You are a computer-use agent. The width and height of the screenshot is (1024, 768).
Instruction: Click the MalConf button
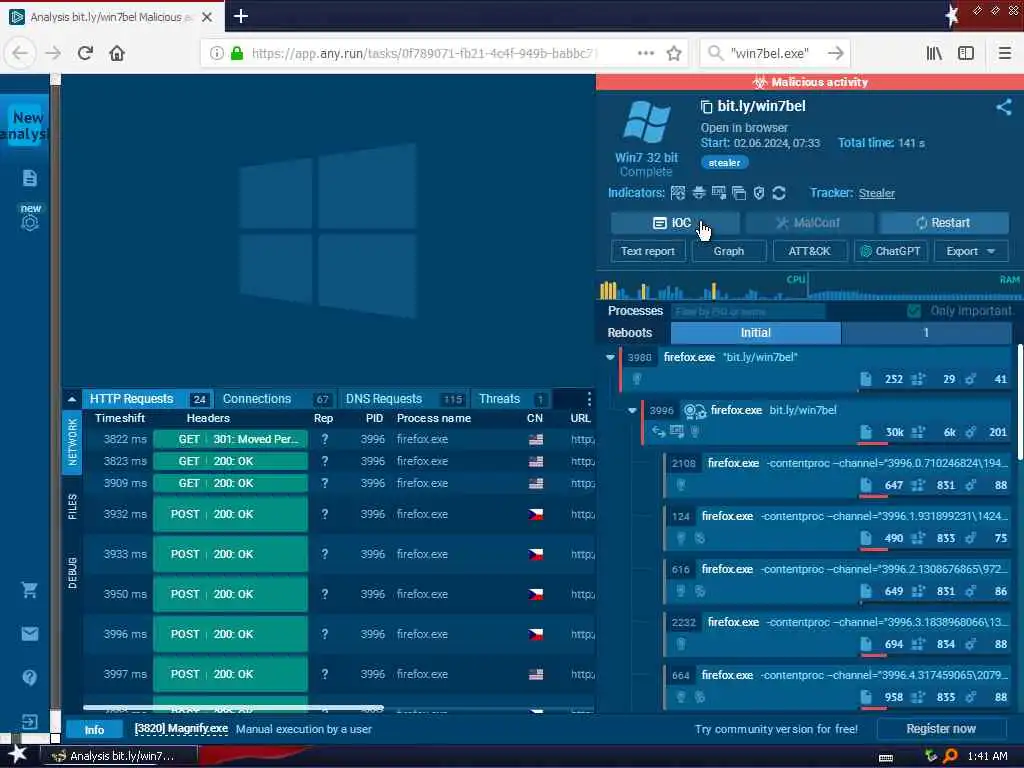click(x=809, y=223)
